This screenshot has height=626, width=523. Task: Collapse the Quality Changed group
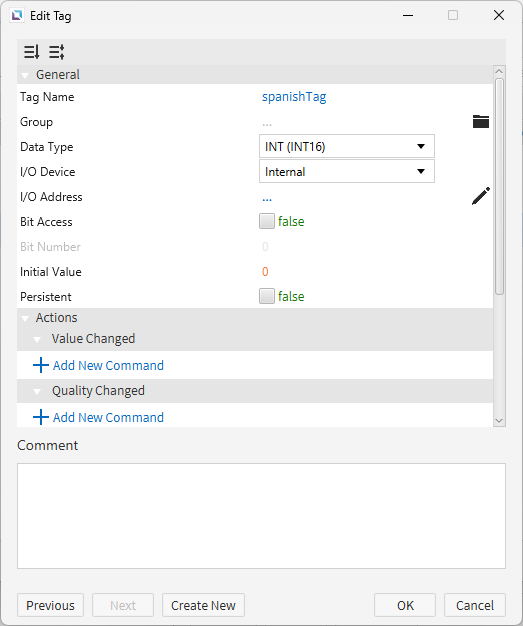pyautogui.click(x=37, y=392)
